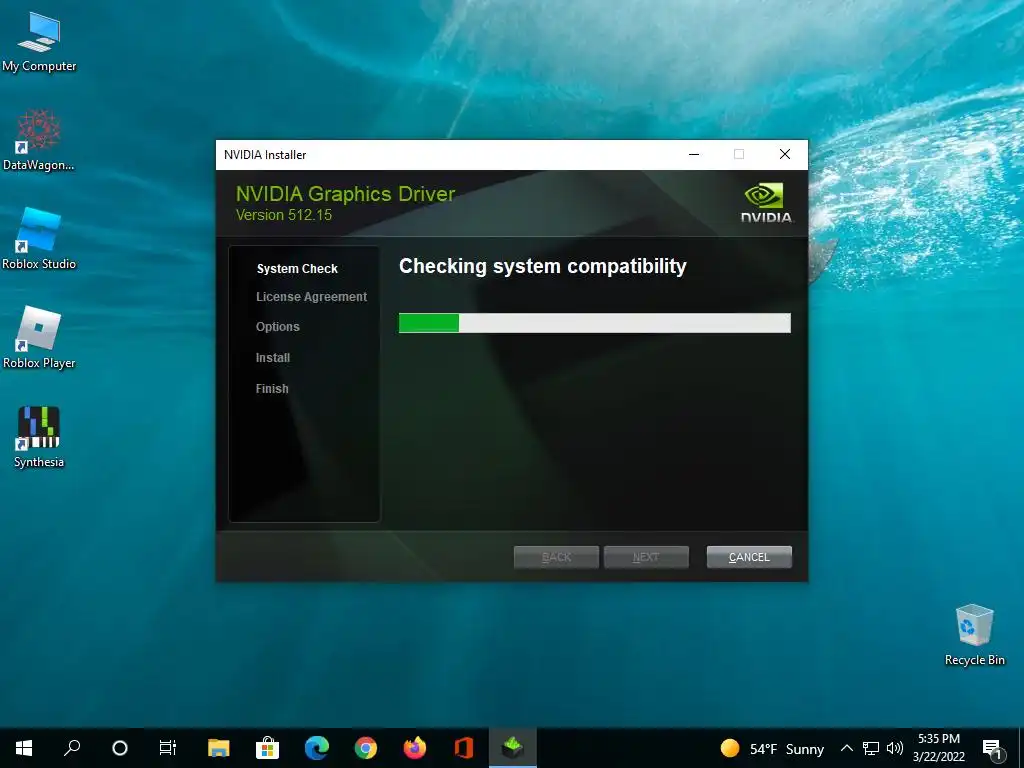Click the greyed BACK button
The width and height of the screenshot is (1024, 768).
click(556, 557)
